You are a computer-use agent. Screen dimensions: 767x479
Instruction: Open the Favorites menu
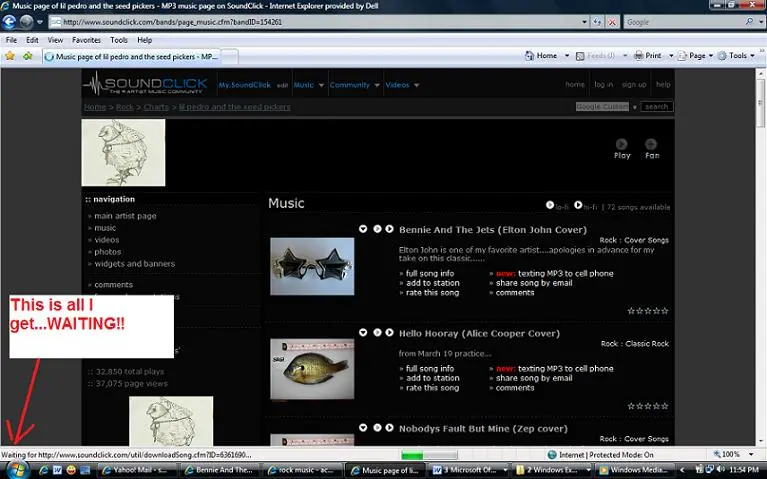point(86,40)
